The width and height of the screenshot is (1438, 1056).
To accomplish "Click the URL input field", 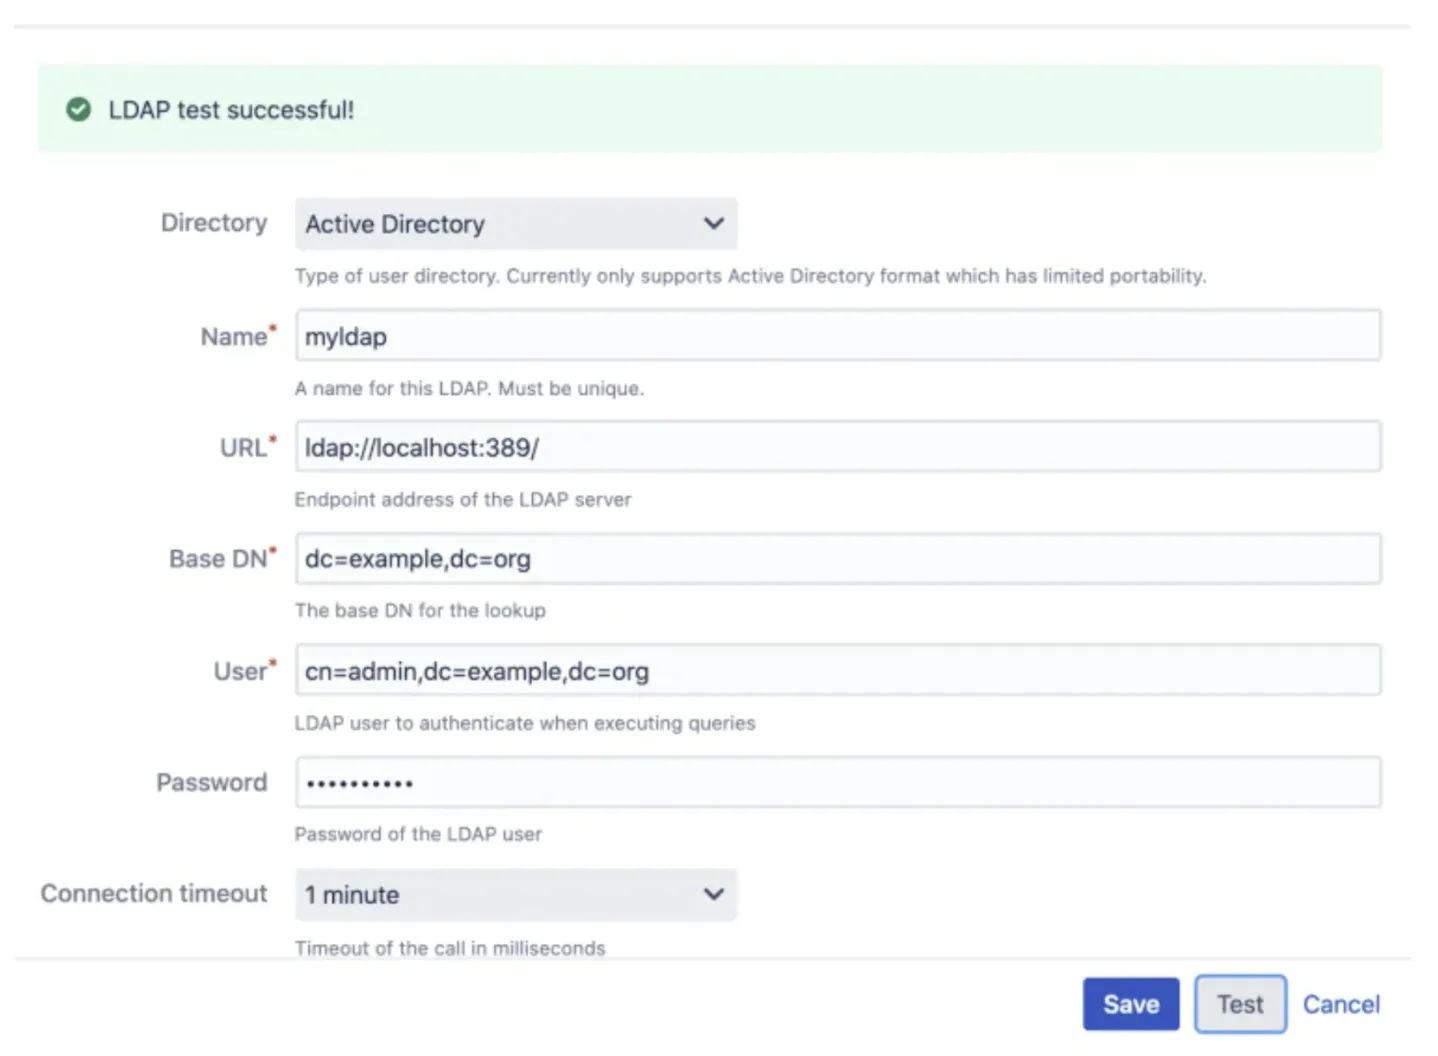I will click(x=838, y=447).
